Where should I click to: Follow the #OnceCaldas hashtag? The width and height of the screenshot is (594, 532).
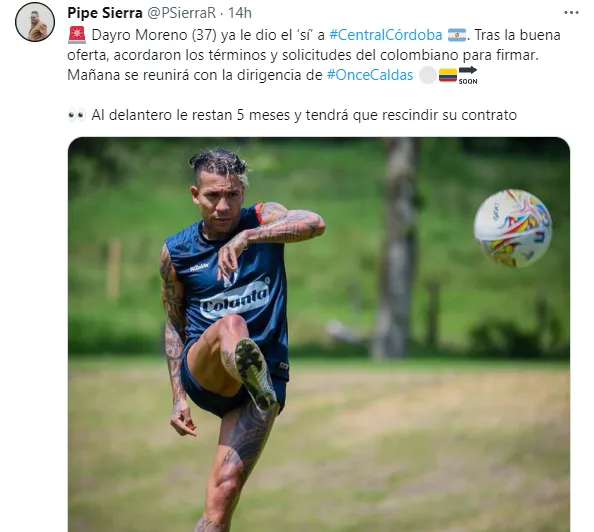click(370, 75)
